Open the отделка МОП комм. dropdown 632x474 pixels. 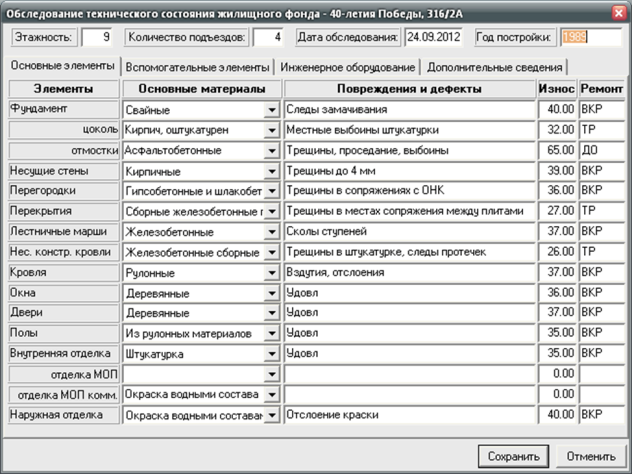pyautogui.click(x=272, y=395)
